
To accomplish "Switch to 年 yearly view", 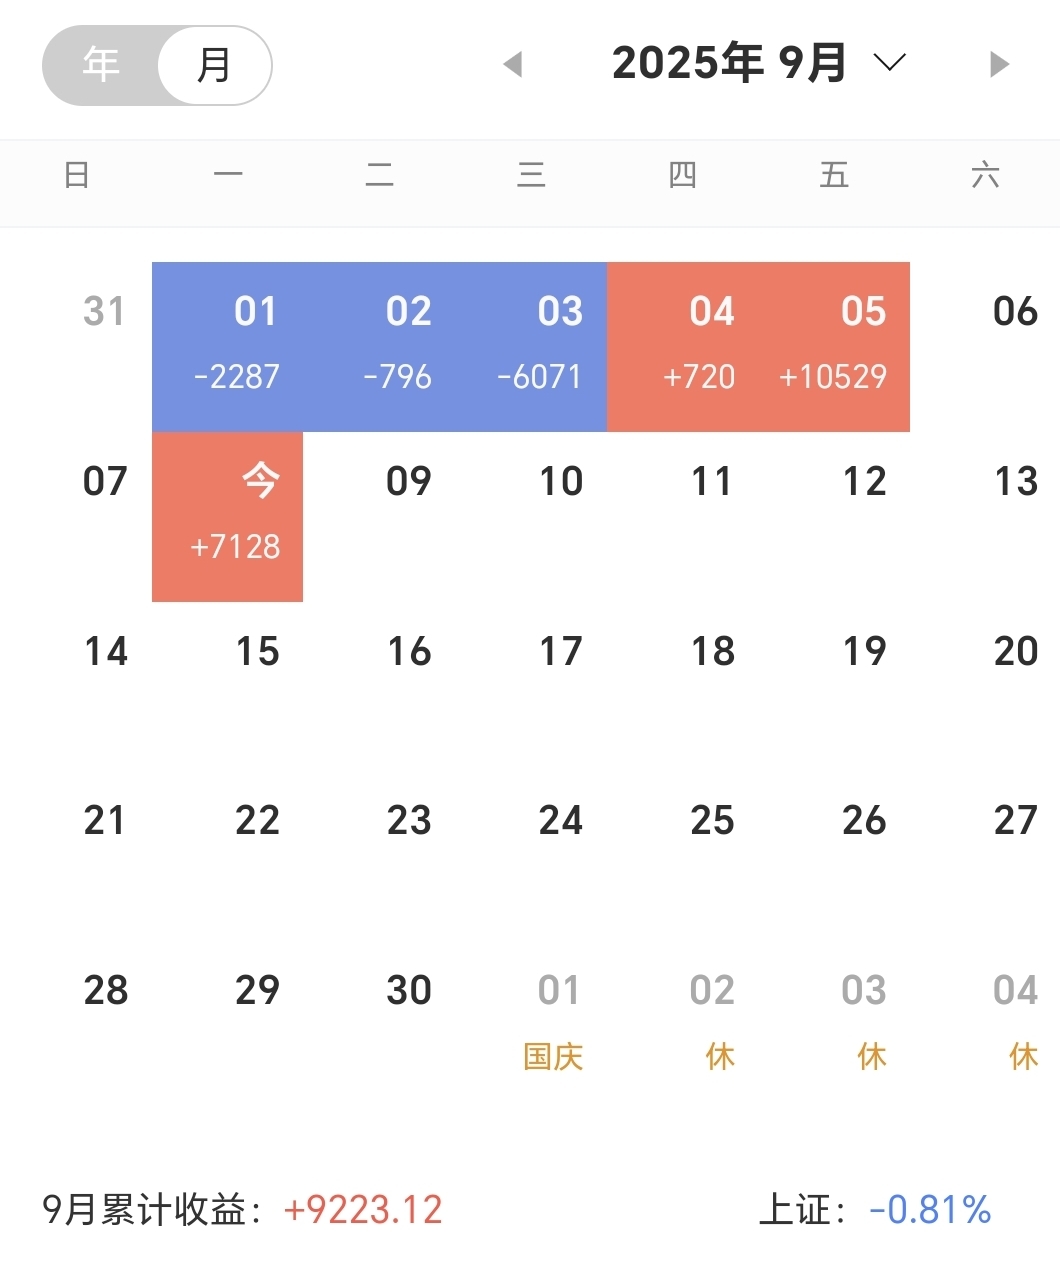I will click(x=101, y=65).
